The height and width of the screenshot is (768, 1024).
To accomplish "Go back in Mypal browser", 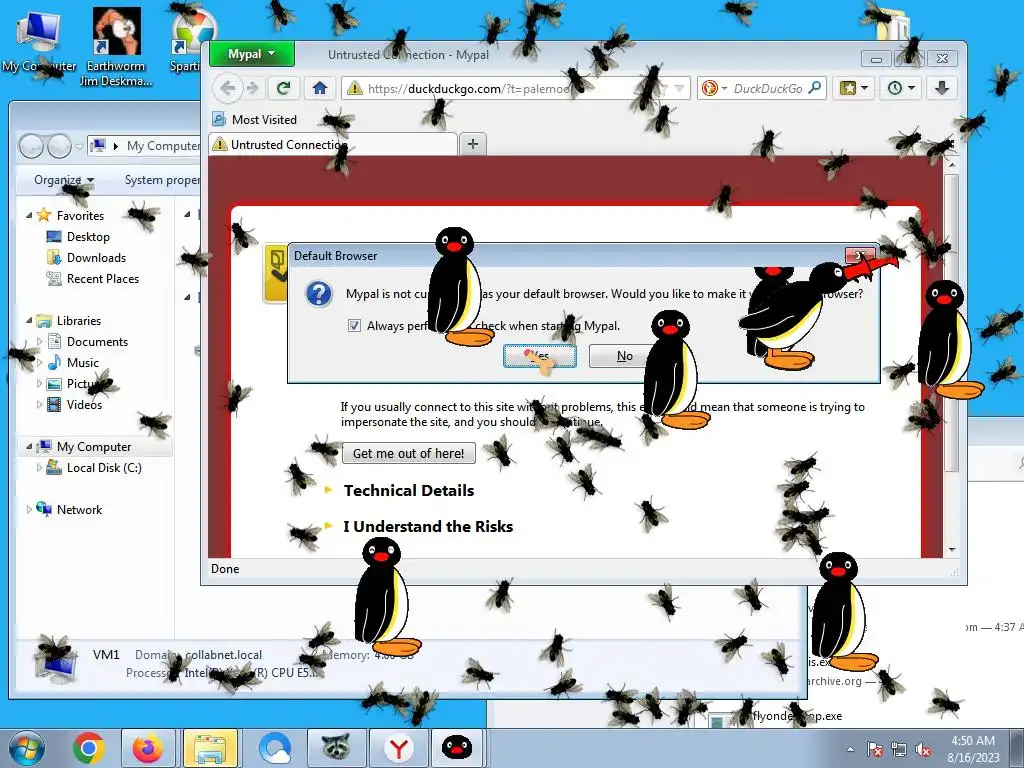I will 228,88.
